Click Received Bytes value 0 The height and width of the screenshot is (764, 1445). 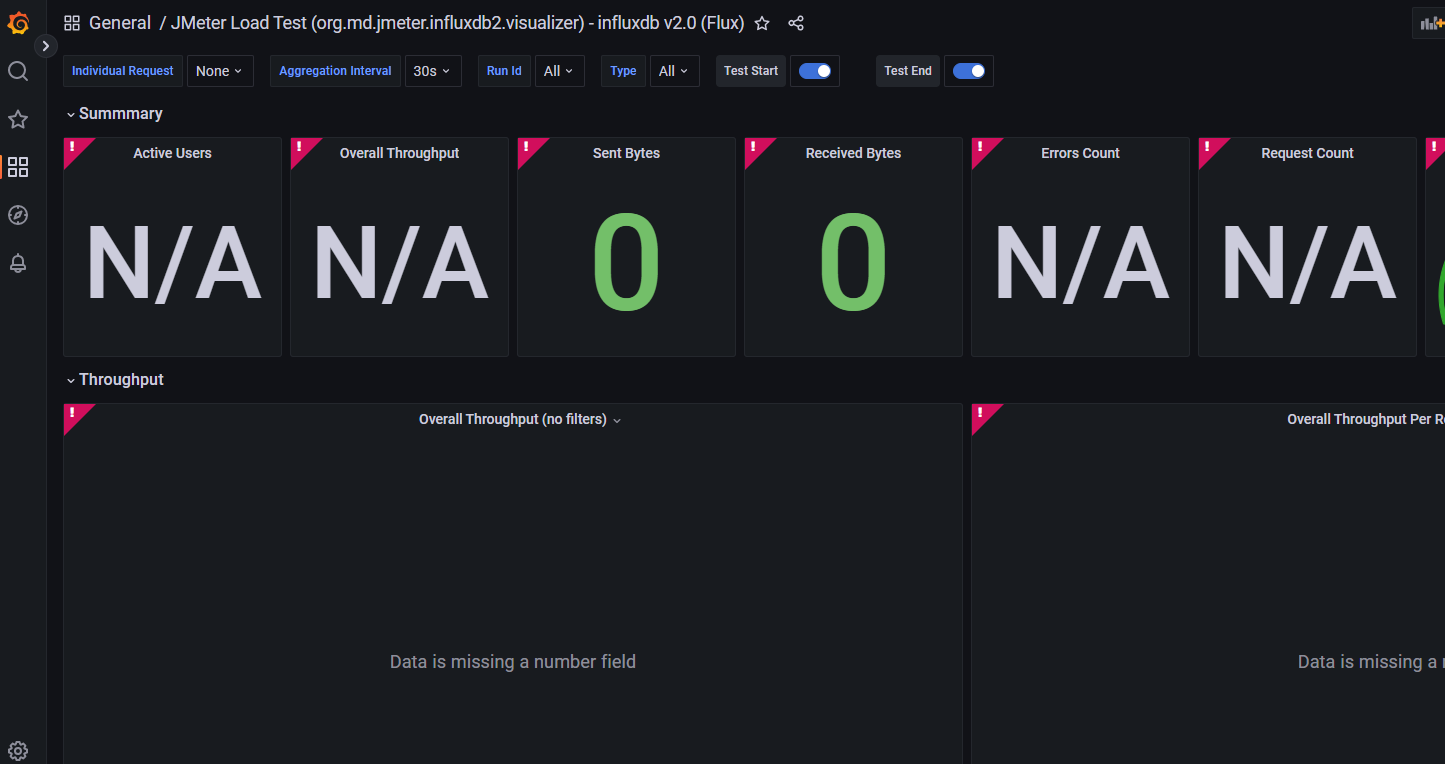point(853,264)
